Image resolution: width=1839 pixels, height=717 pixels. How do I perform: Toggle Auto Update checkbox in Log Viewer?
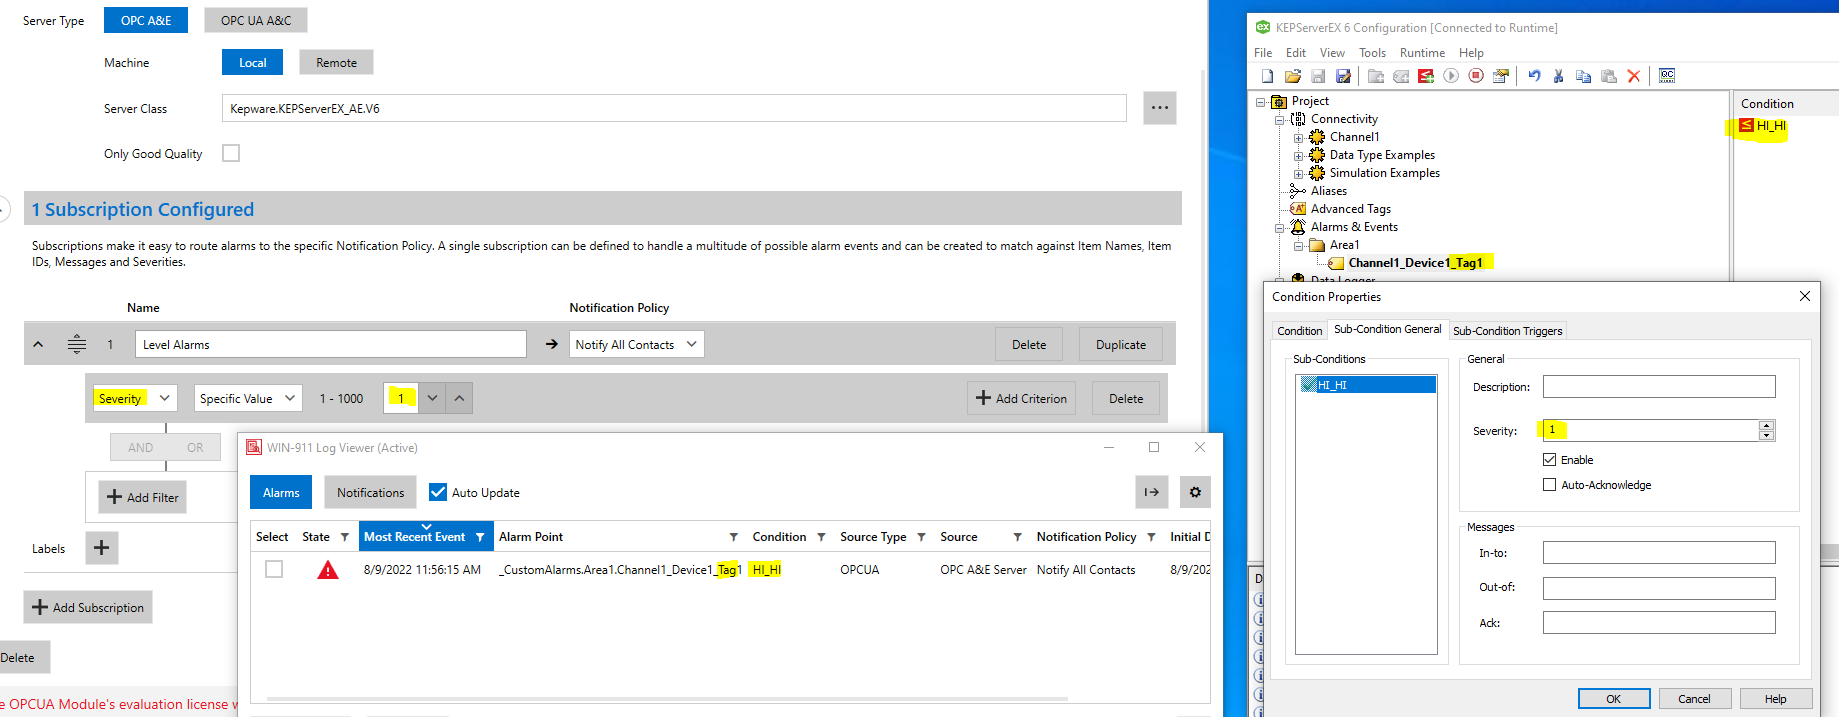[x=438, y=492]
